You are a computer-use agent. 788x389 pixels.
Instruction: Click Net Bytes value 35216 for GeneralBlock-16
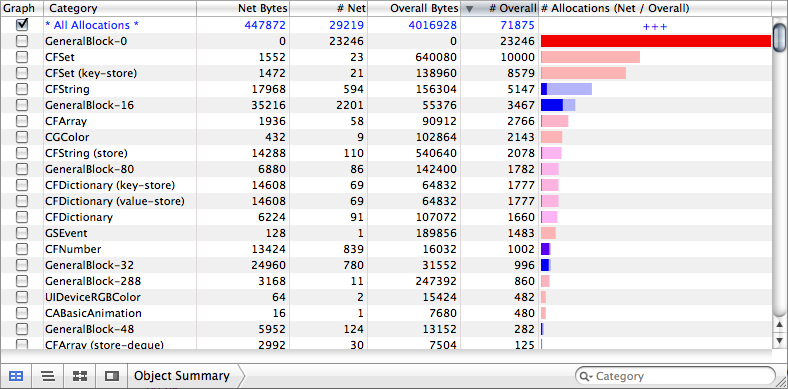(x=268, y=106)
